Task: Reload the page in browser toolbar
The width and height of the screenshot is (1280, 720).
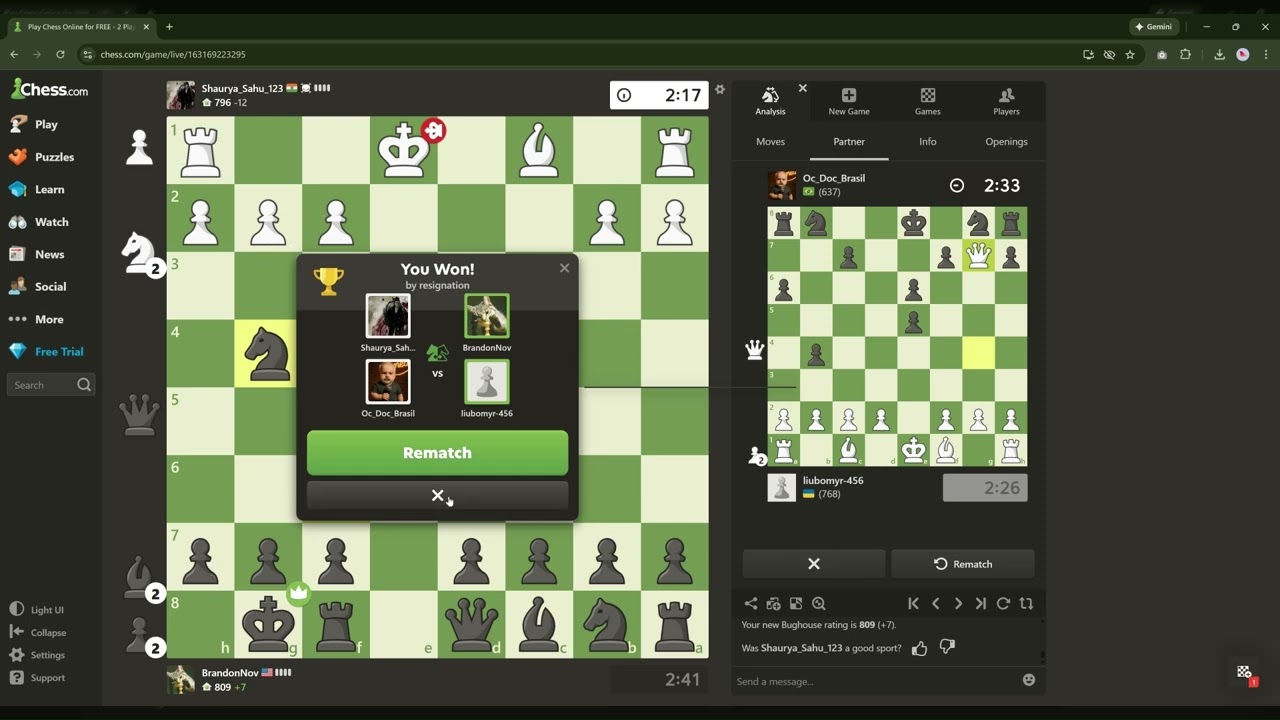Action: point(60,54)
